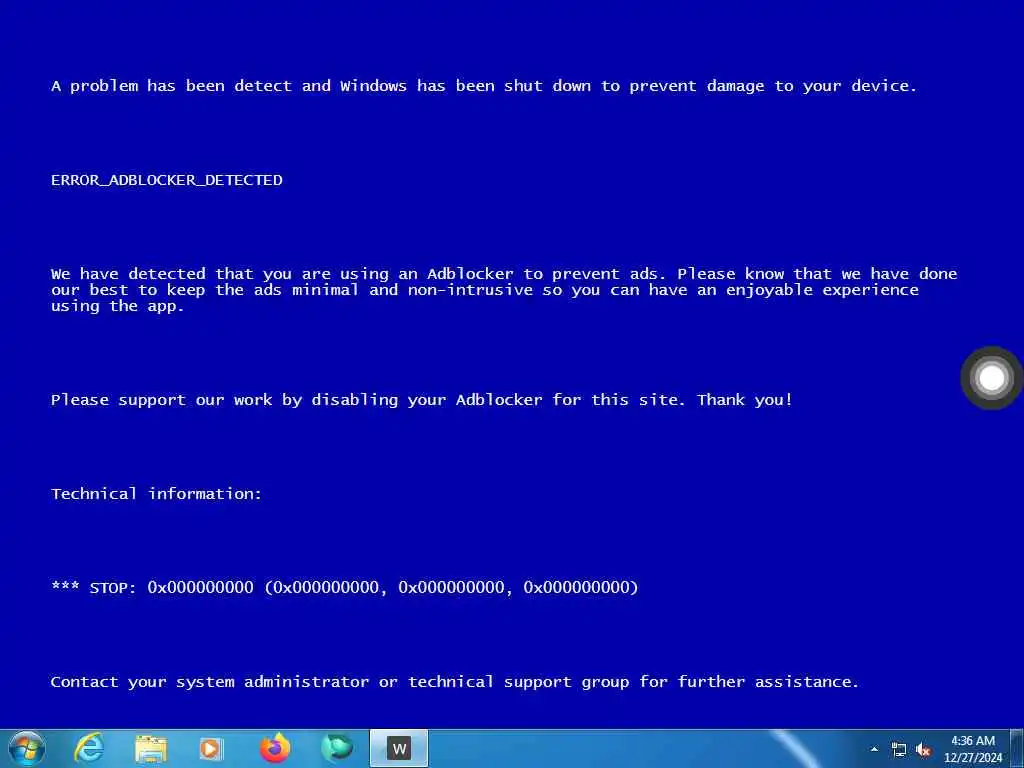
Task: Click 'We have detected that you are using' line
Action: pyautogui.click(x=504, y=274)
